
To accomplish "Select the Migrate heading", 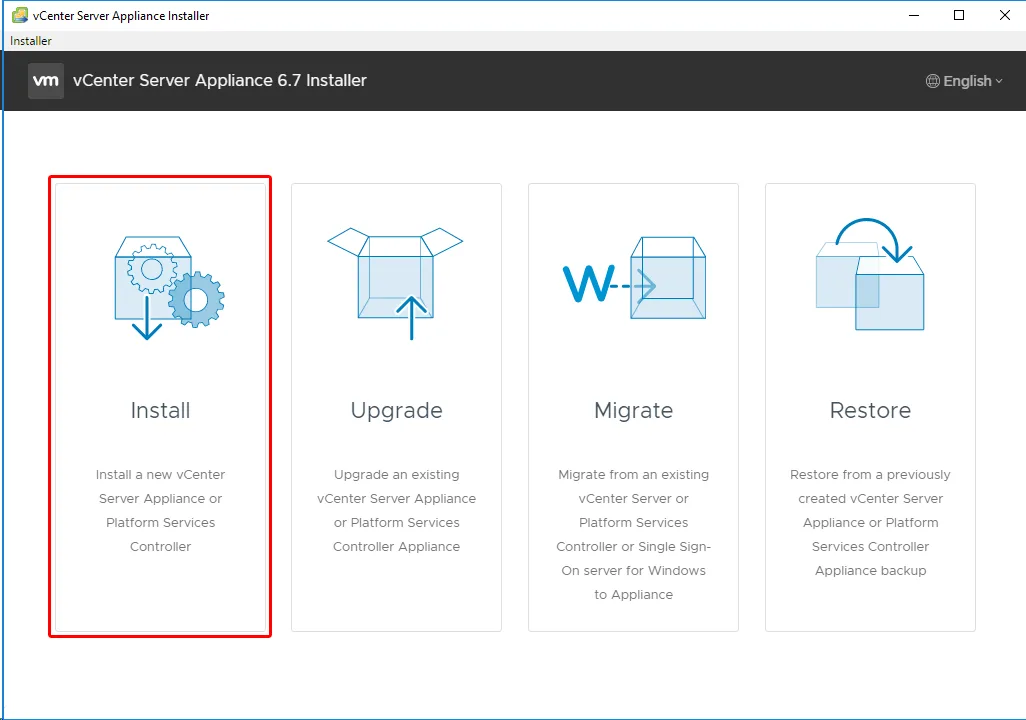I will coord(633,411).
